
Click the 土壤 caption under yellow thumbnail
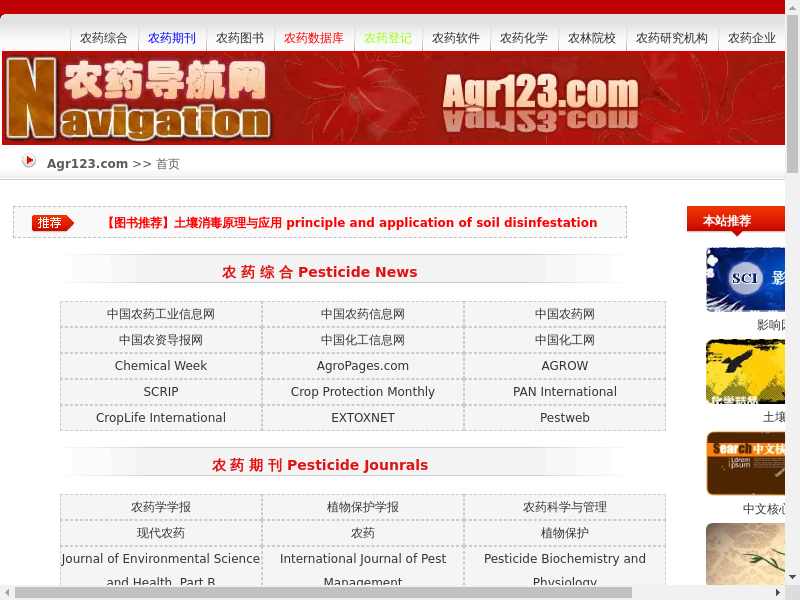pos(773,417)
